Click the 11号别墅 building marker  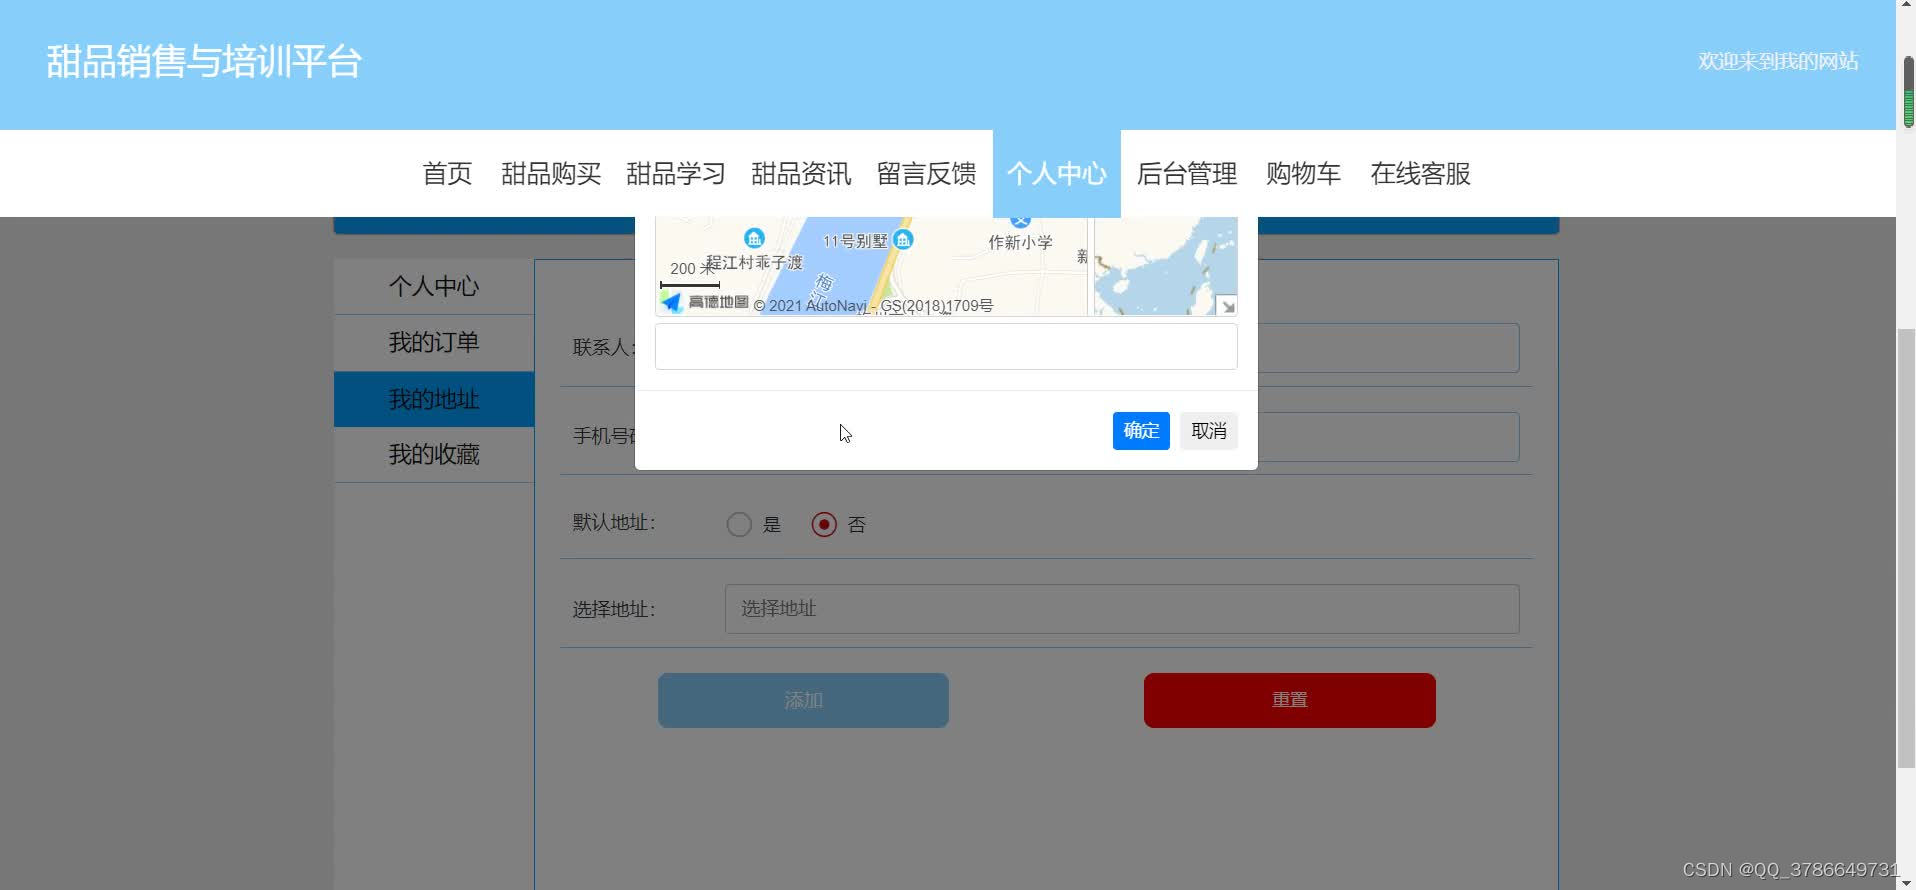pyautogui.click(x=903, y=240)
